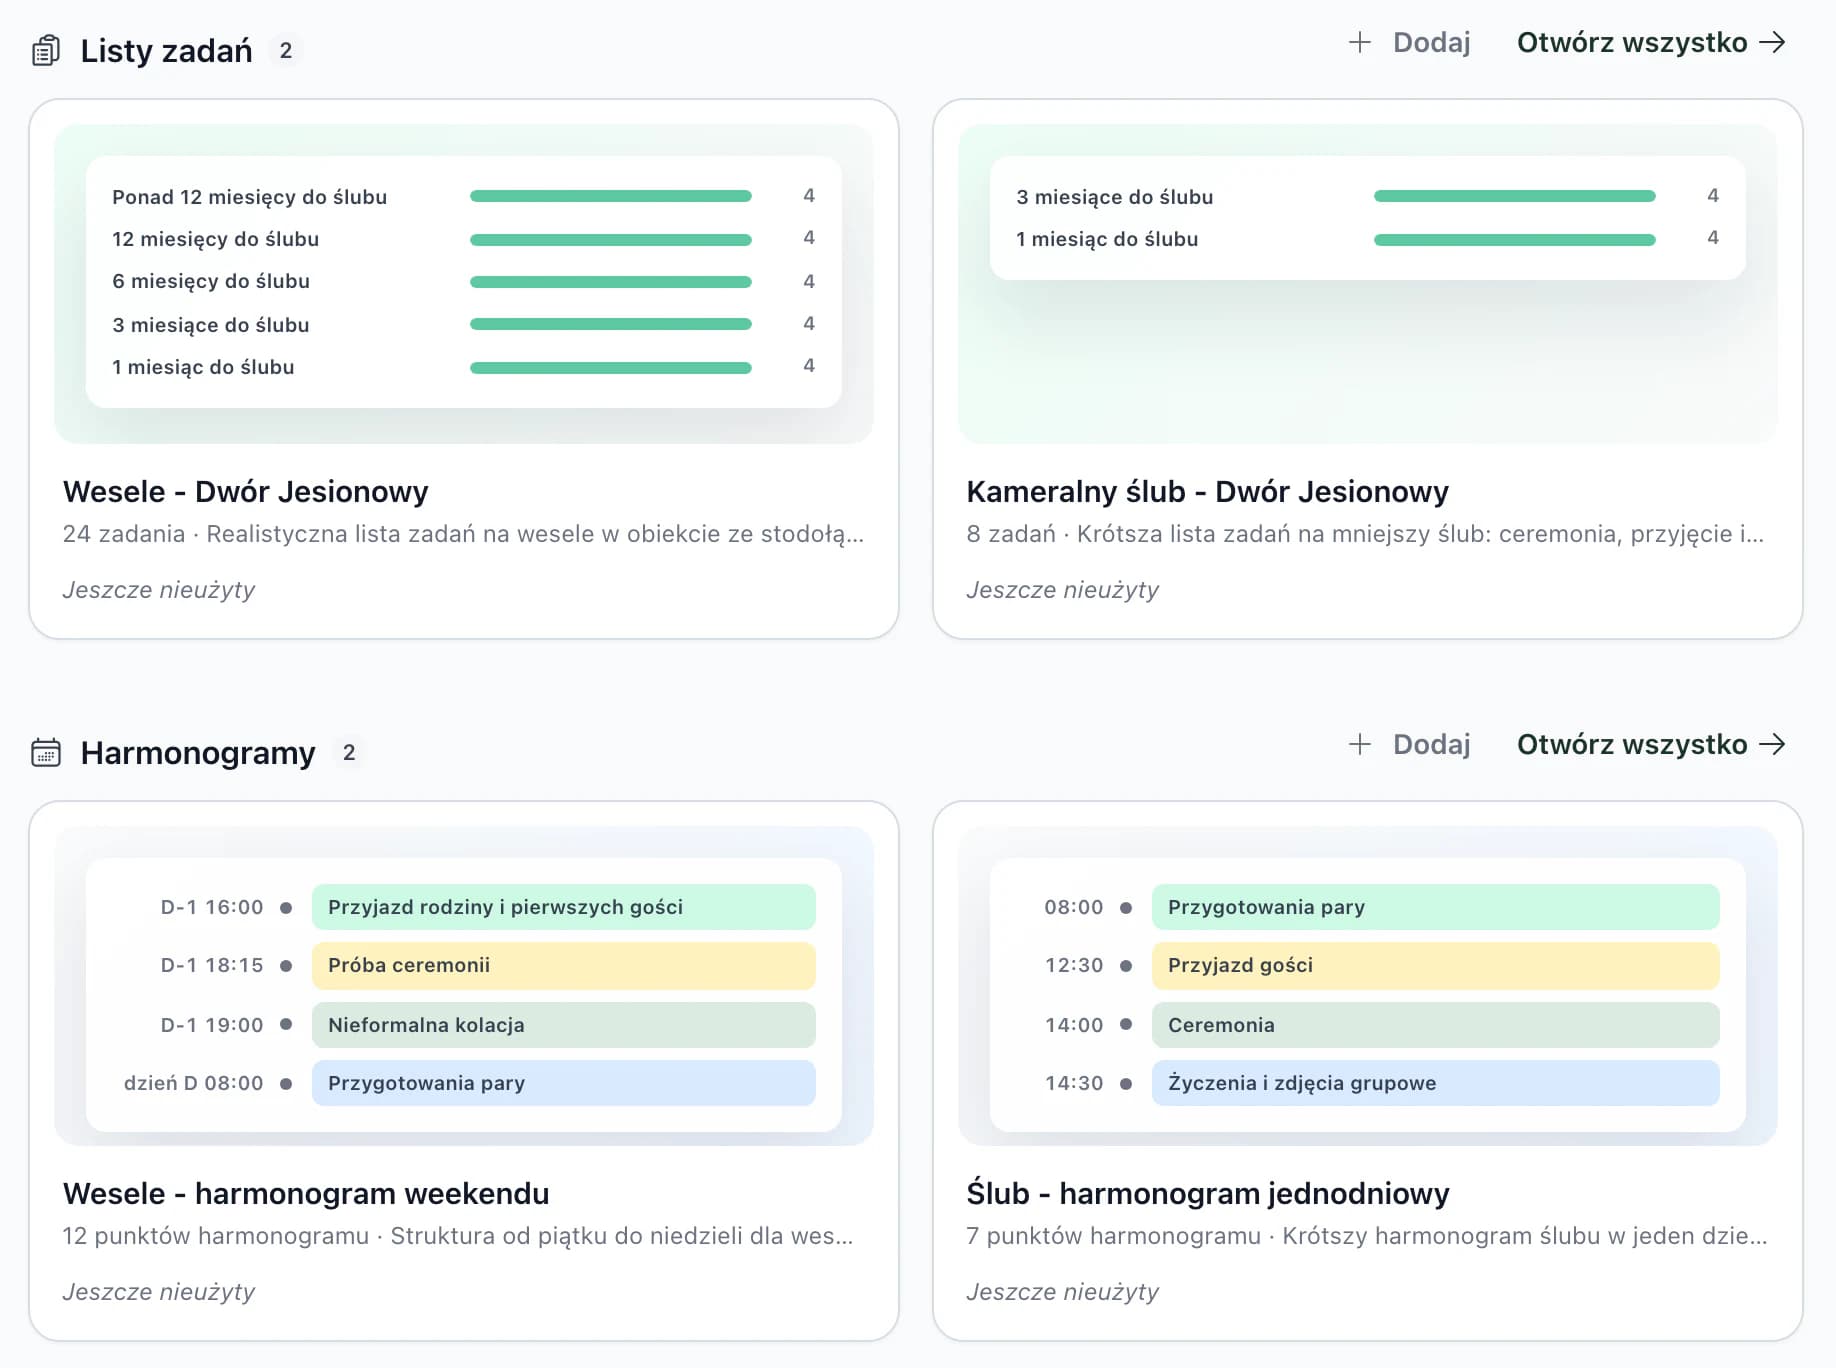Click the arrow icon beside Listy zadań's Otwórz wszystko
The height and width of the screenshot is (1368, 1836).
point(1772,42)
